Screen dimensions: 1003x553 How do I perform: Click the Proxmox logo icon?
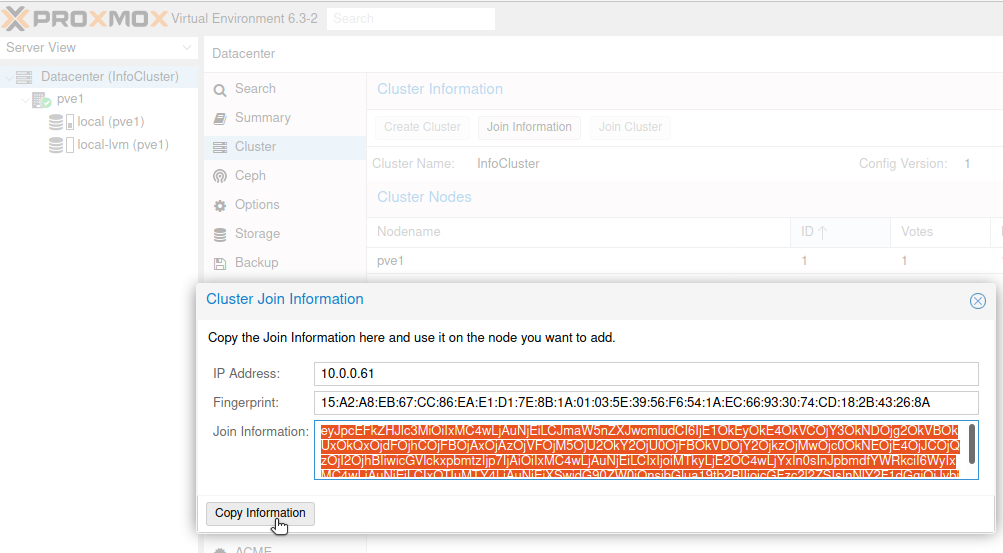[15, 19]
